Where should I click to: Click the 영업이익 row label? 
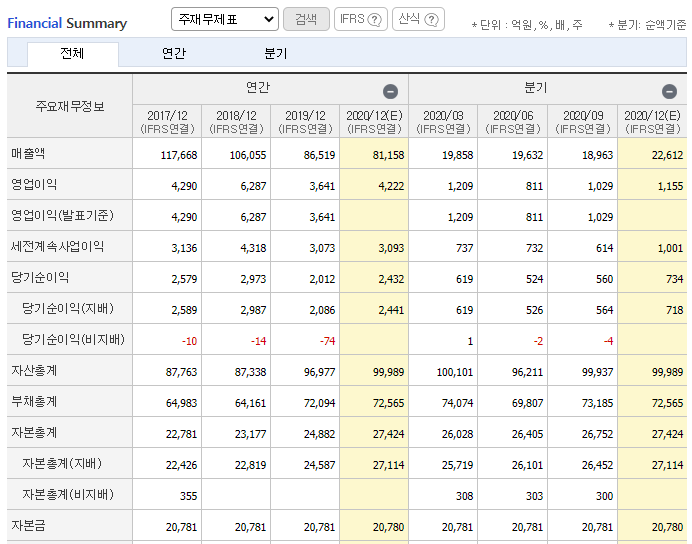(34, 184)
